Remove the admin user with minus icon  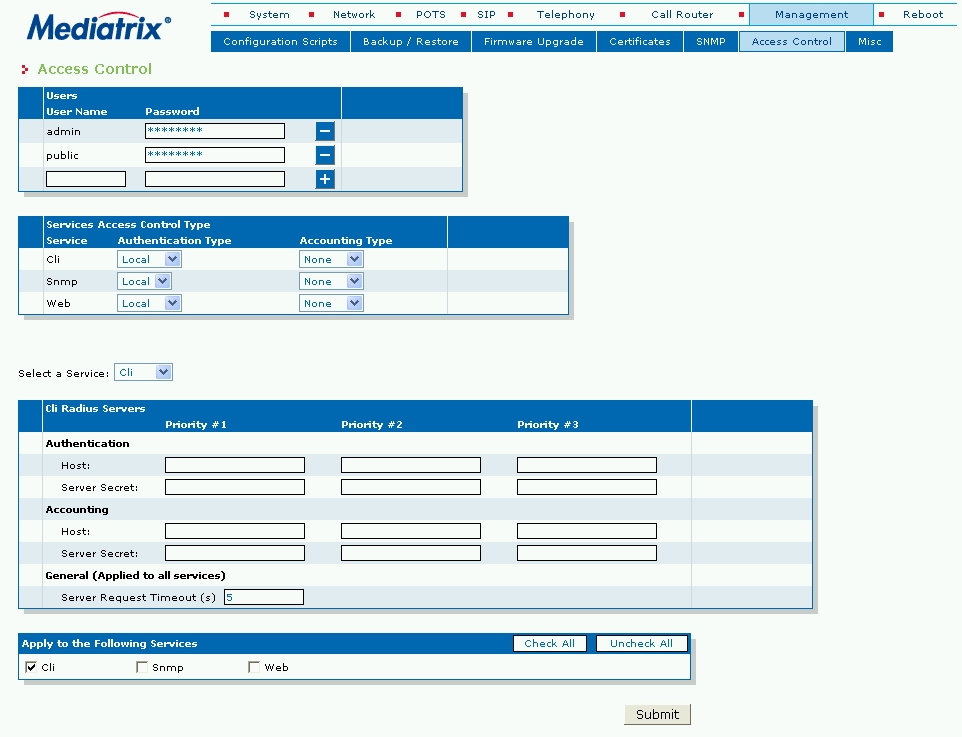click(325, 131)
